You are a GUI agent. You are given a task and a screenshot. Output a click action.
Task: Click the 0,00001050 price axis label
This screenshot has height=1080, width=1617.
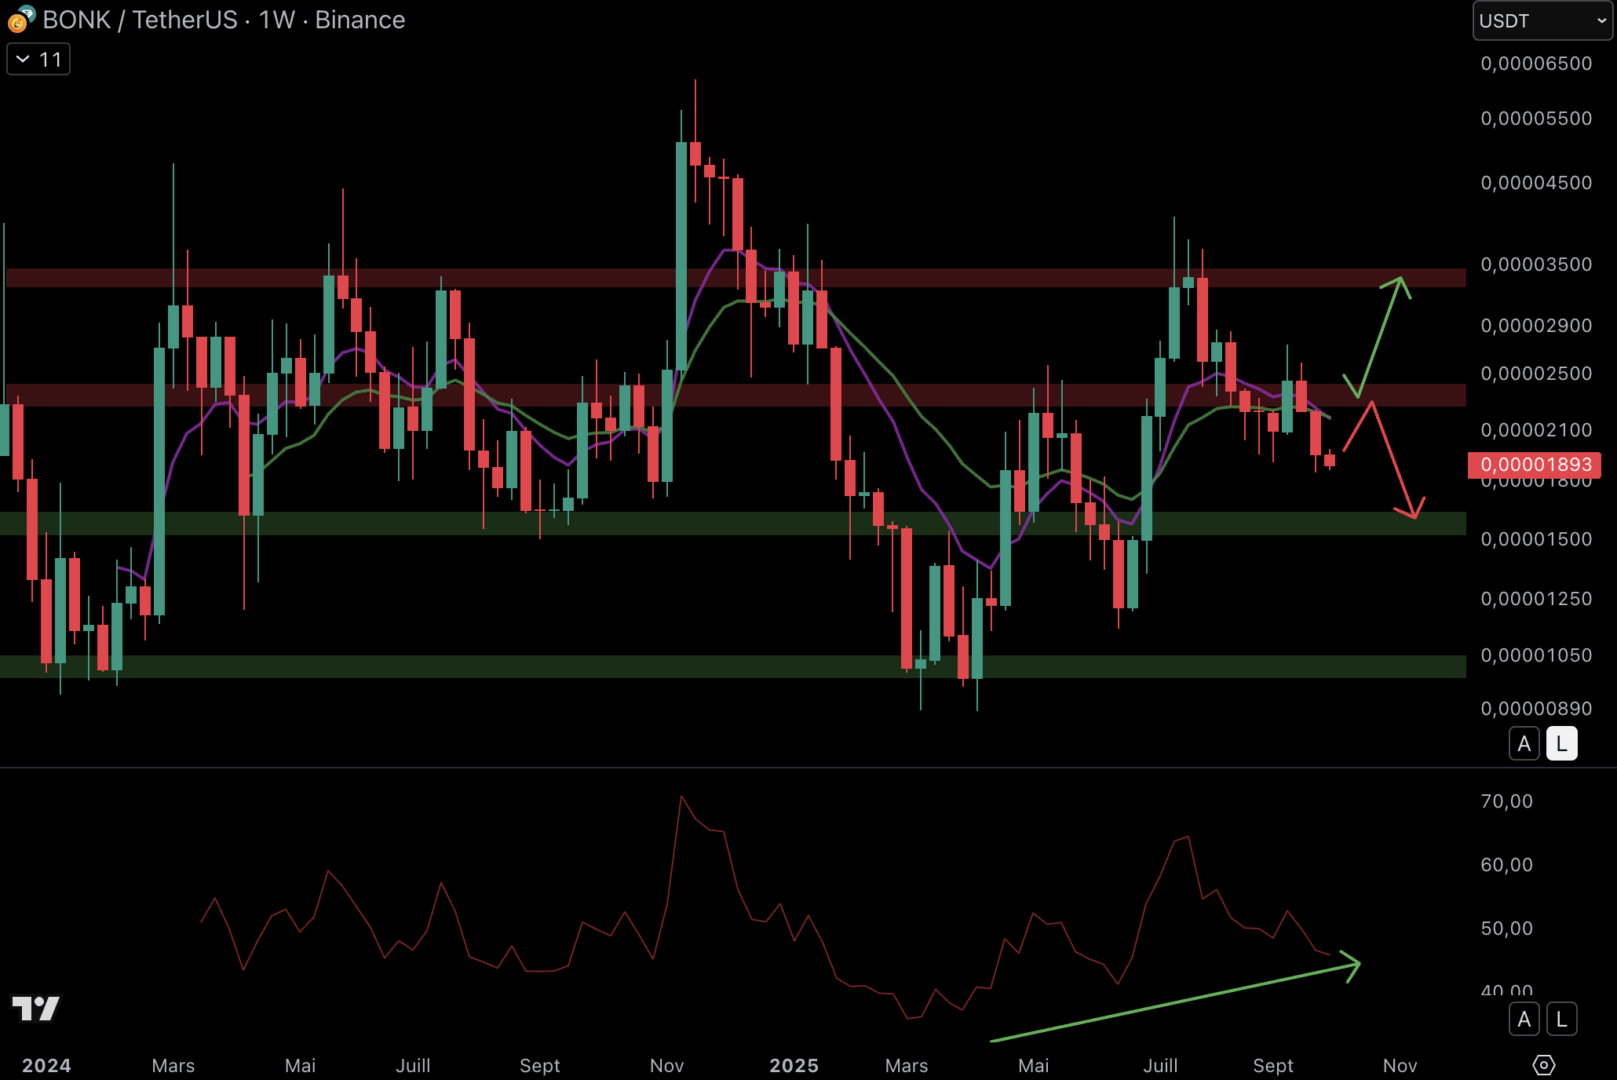(1536, 656)
